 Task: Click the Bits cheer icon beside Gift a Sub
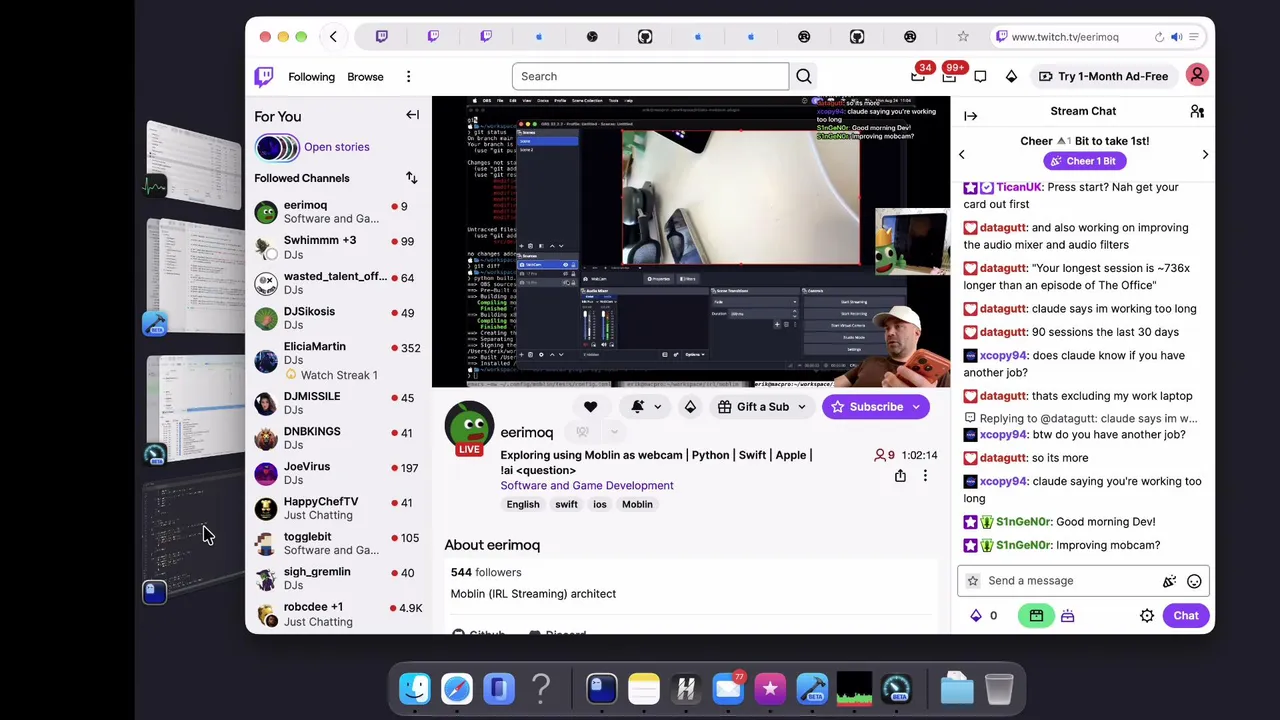(x=690, y=407)
